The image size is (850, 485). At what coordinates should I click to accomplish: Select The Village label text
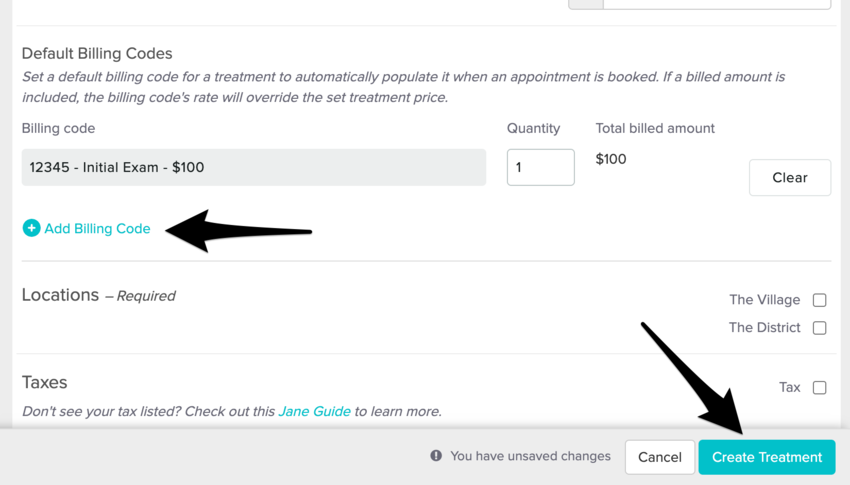coord(764,300)
